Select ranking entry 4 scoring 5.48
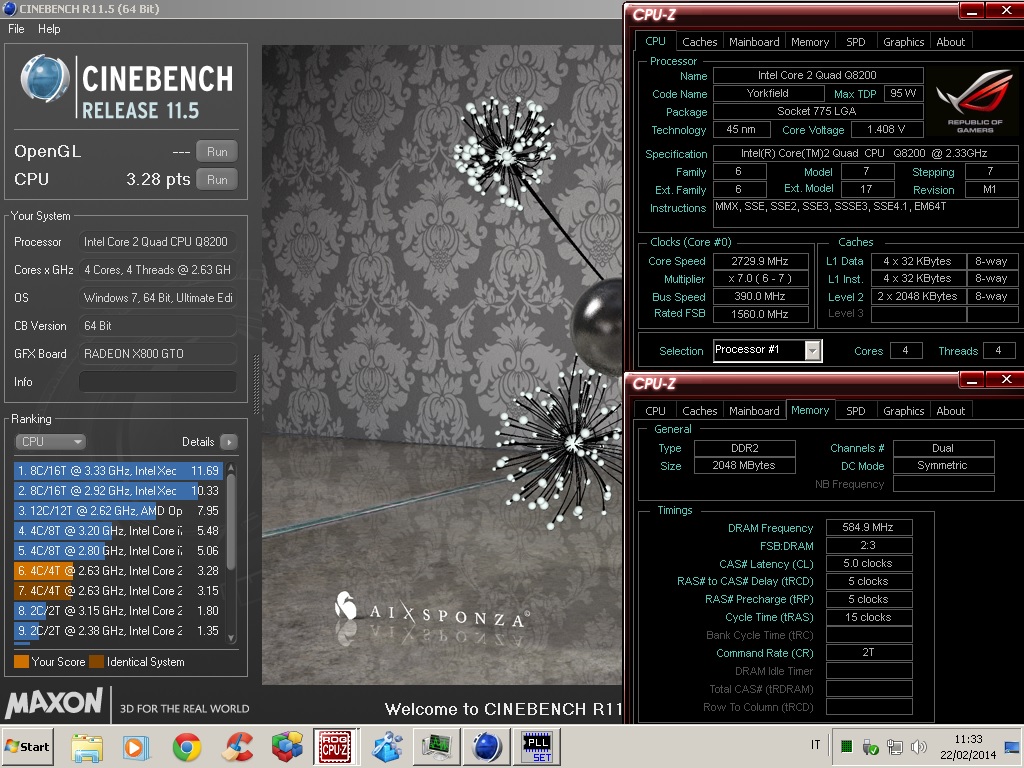Image resolution: width=1024 pixels, height=768 pixels. coord(118,531)
